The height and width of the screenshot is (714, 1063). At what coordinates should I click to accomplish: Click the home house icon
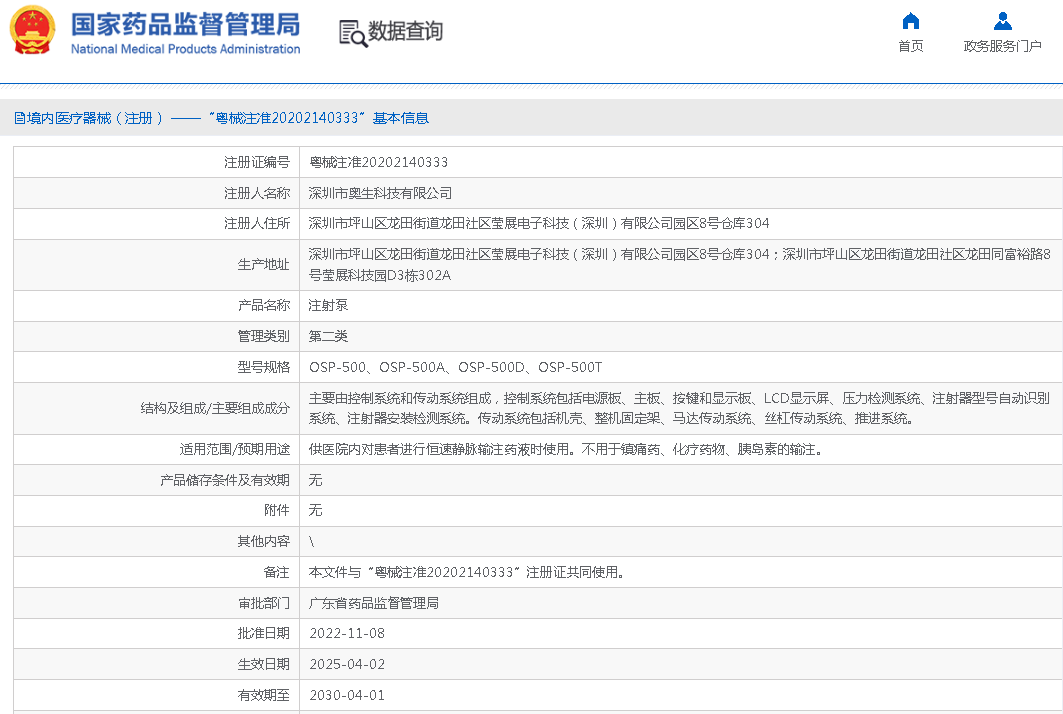[x=910, y=21]
